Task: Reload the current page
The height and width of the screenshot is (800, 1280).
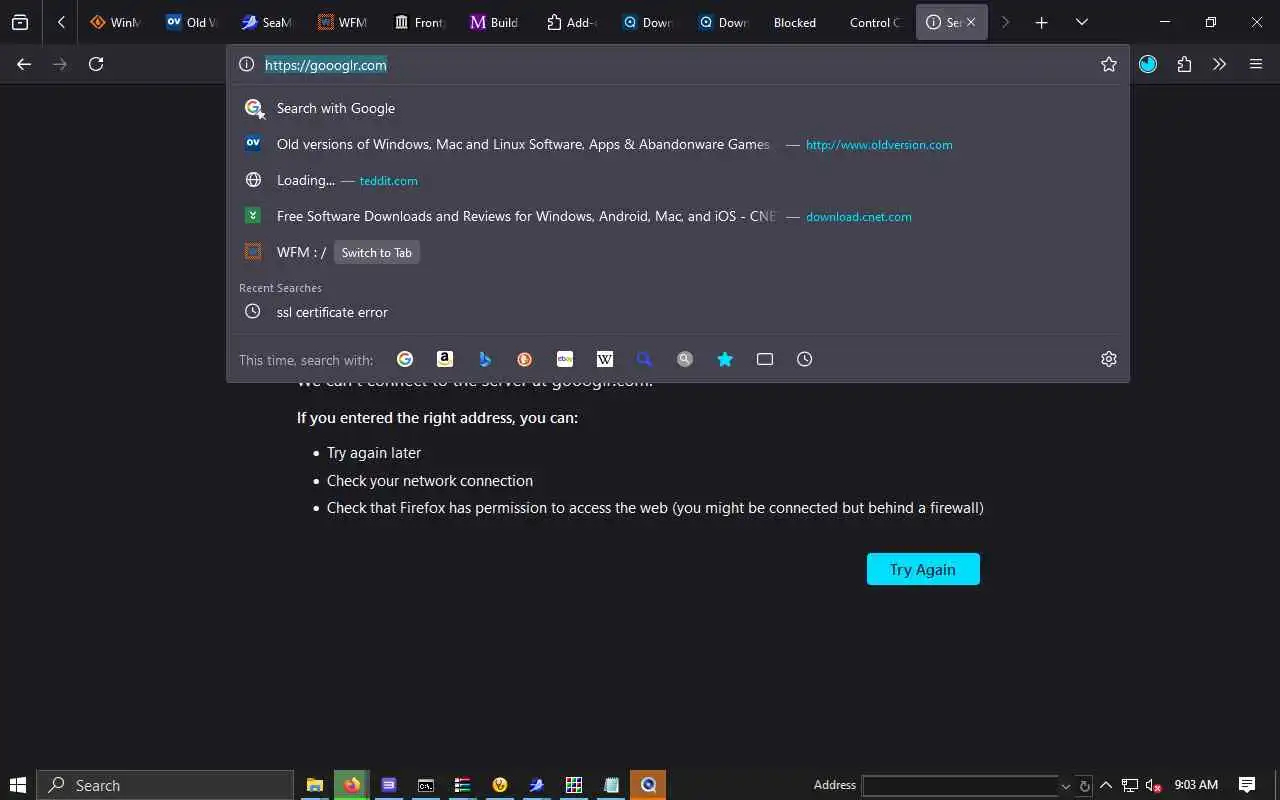Action: click(96, 64)
